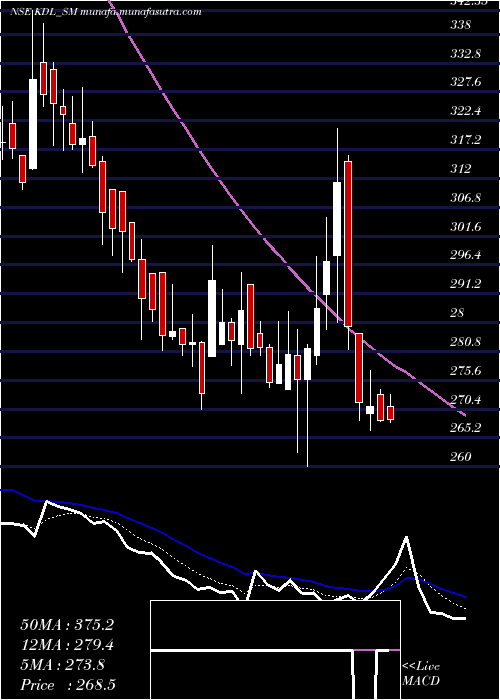Click the 291.2 price axis label

click(465, 284)
